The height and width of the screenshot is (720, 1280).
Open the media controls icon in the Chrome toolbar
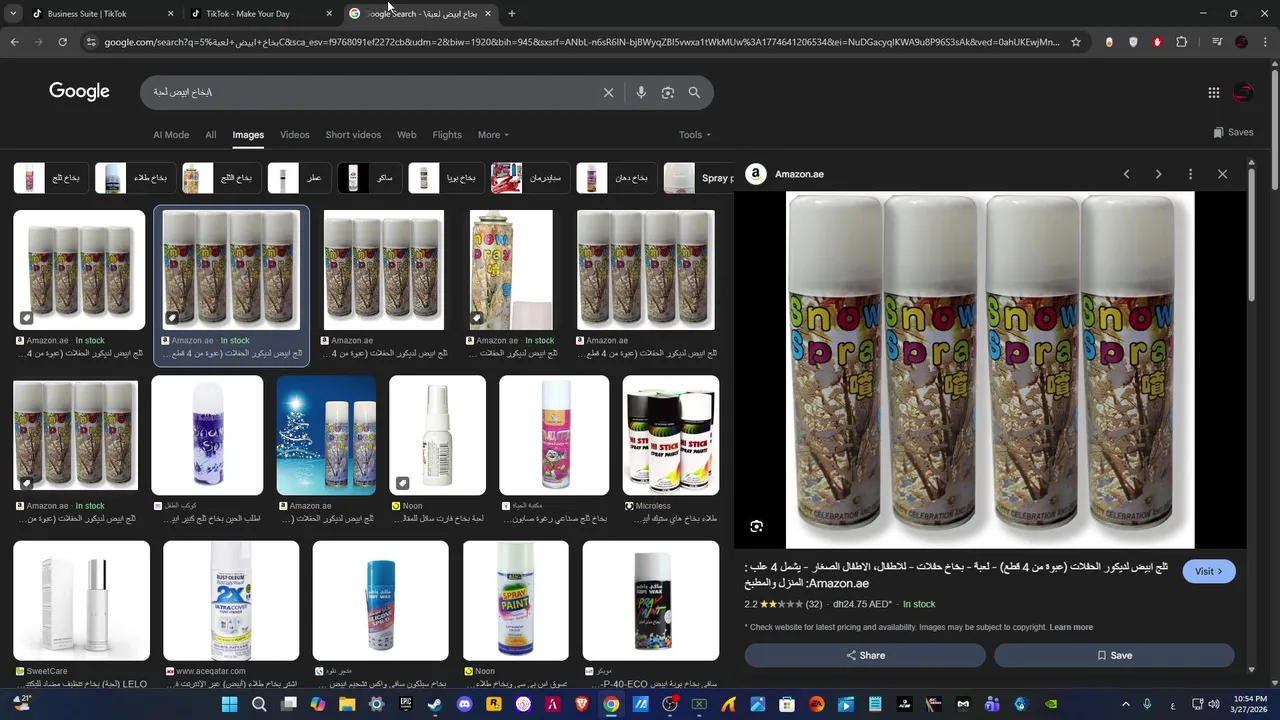pos(1217,42)
